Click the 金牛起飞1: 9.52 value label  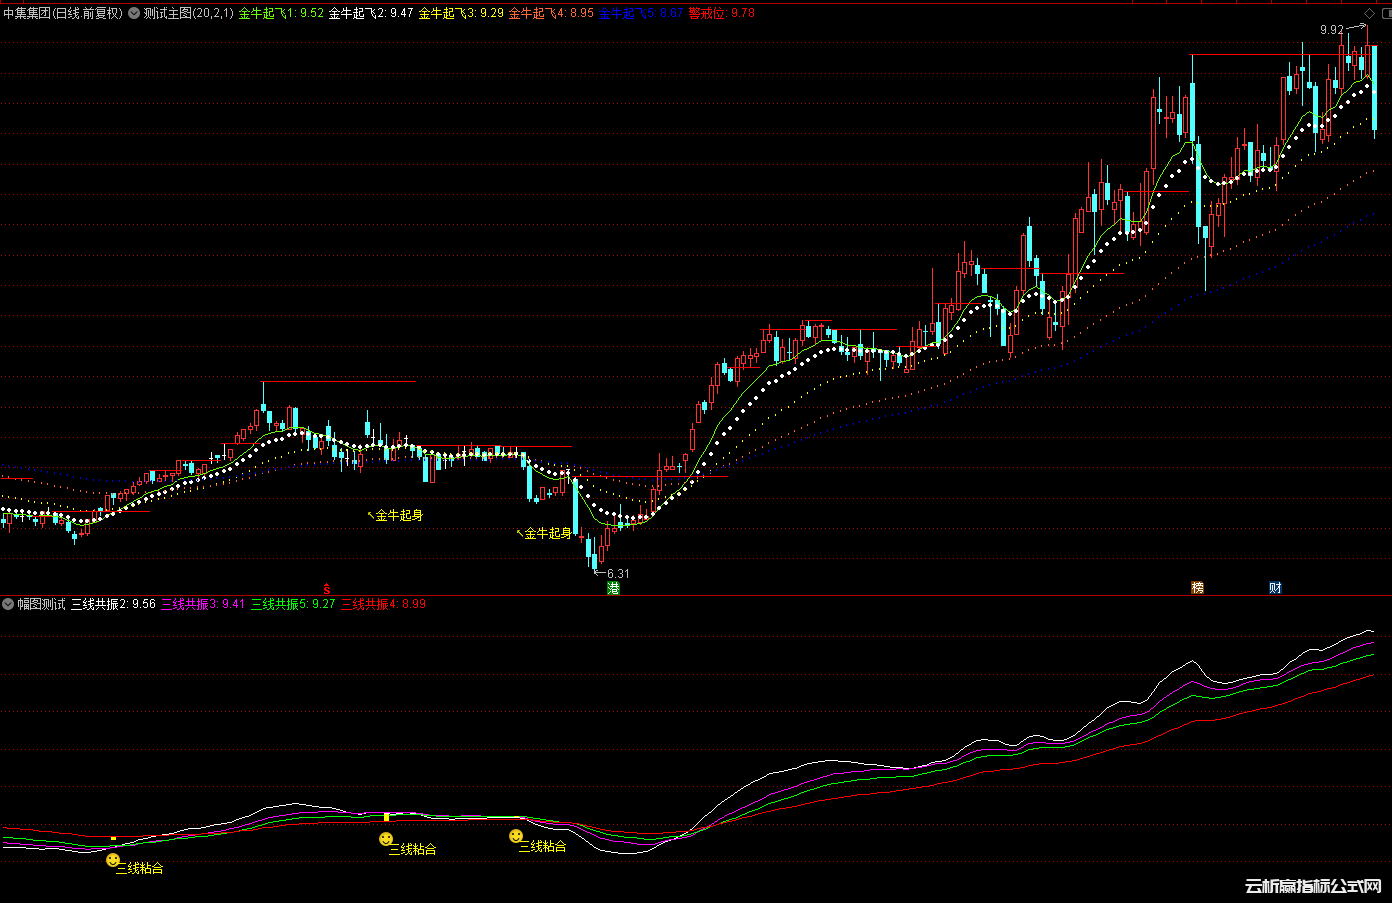(x=281, y=14)
